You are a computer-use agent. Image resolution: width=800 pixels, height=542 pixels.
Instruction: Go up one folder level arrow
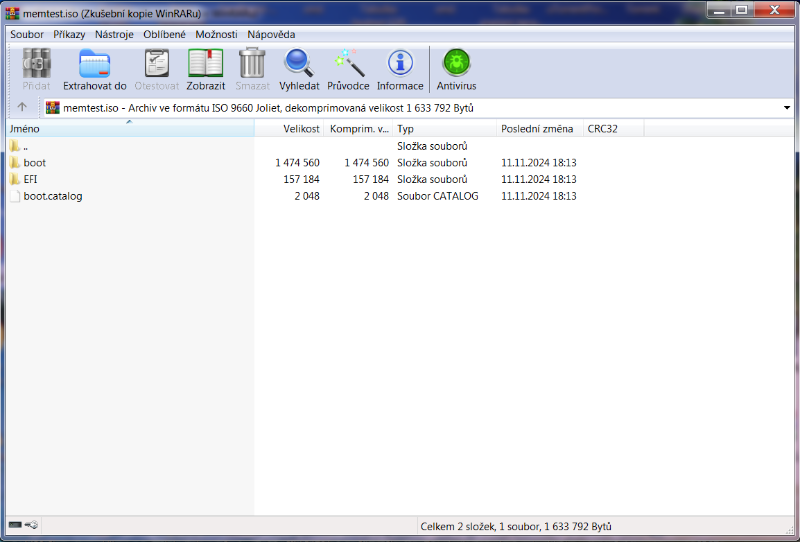22,108
